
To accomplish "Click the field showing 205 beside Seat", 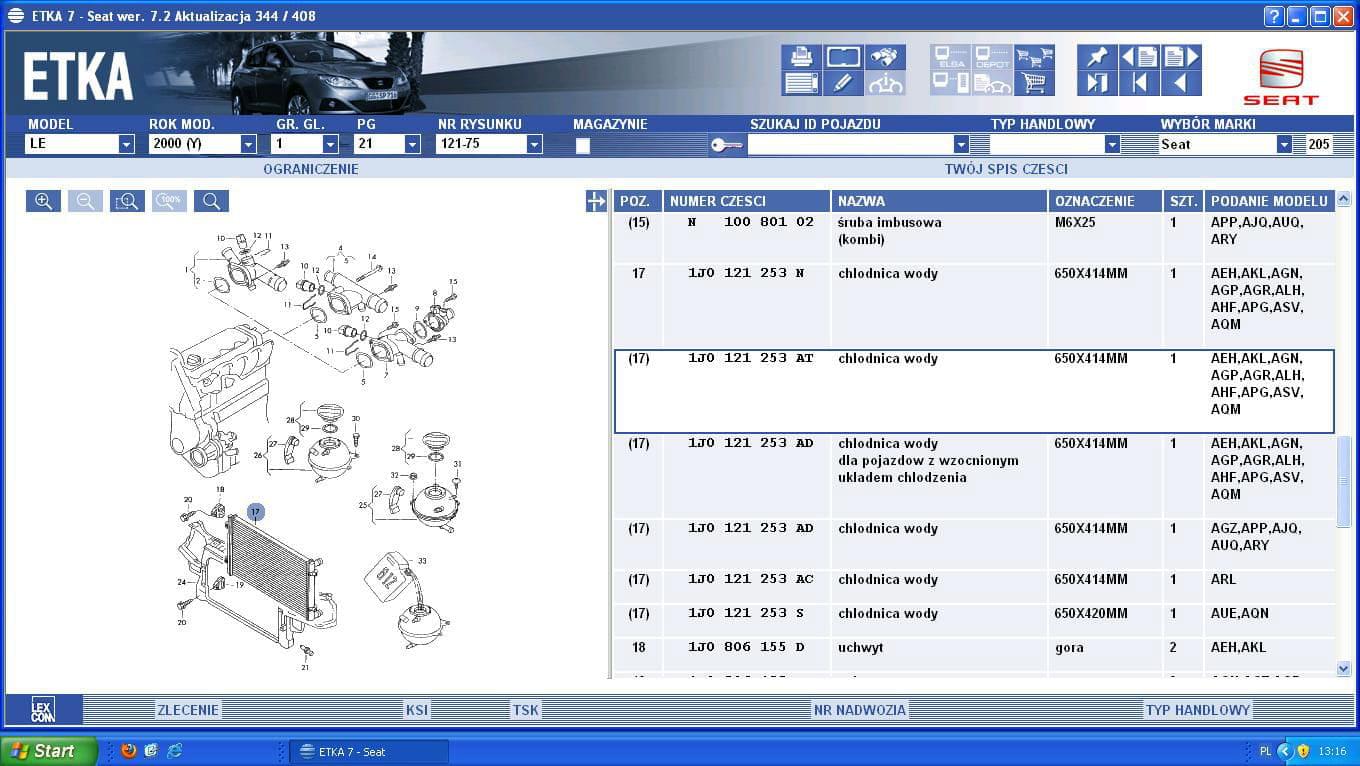I will [1319, 144].
